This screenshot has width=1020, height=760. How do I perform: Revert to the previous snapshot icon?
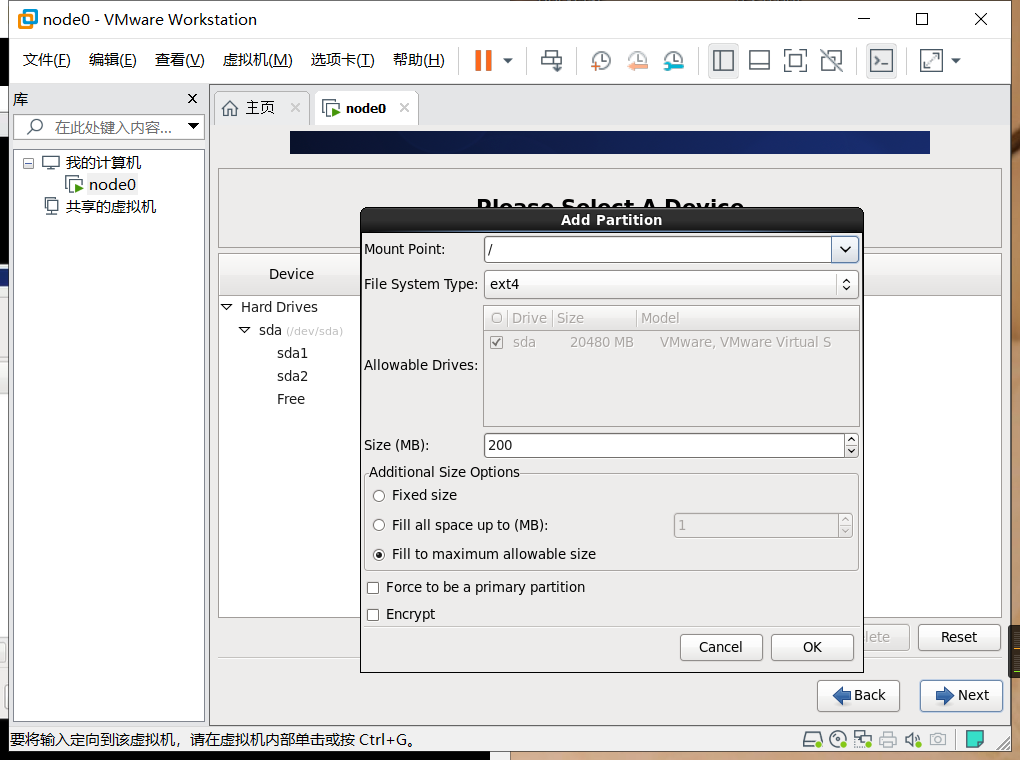tap(637, 61)
